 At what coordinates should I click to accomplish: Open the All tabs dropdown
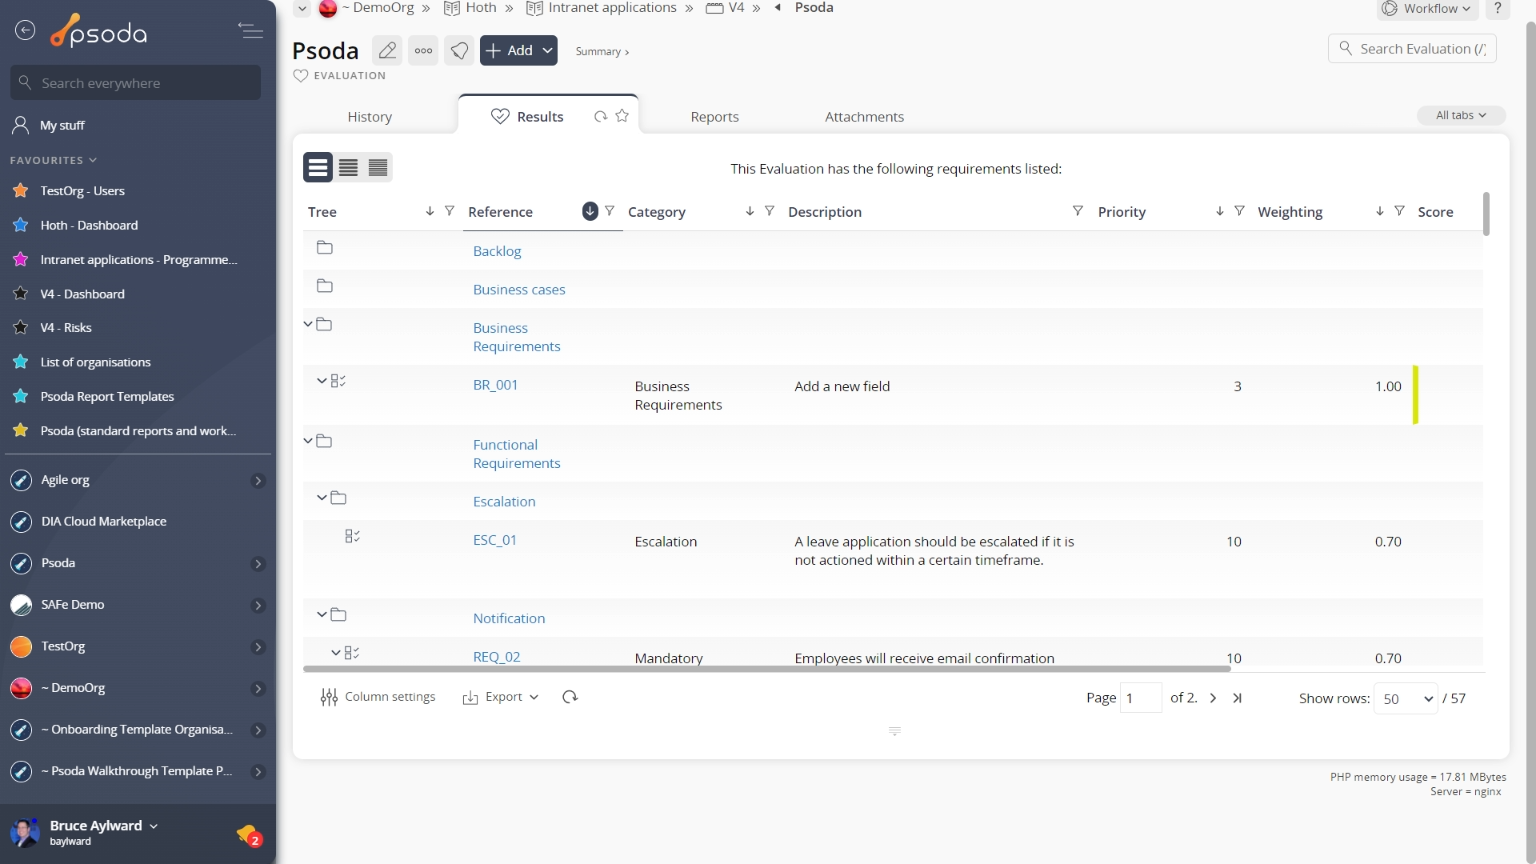point(1461,115)
